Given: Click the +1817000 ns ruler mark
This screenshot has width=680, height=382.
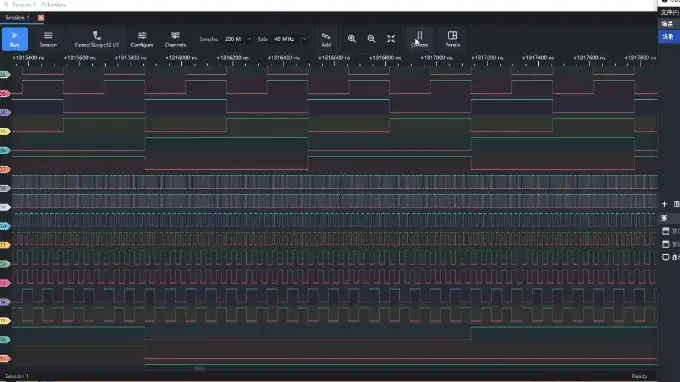Looking at the screenshot, I should coord(437,58).
